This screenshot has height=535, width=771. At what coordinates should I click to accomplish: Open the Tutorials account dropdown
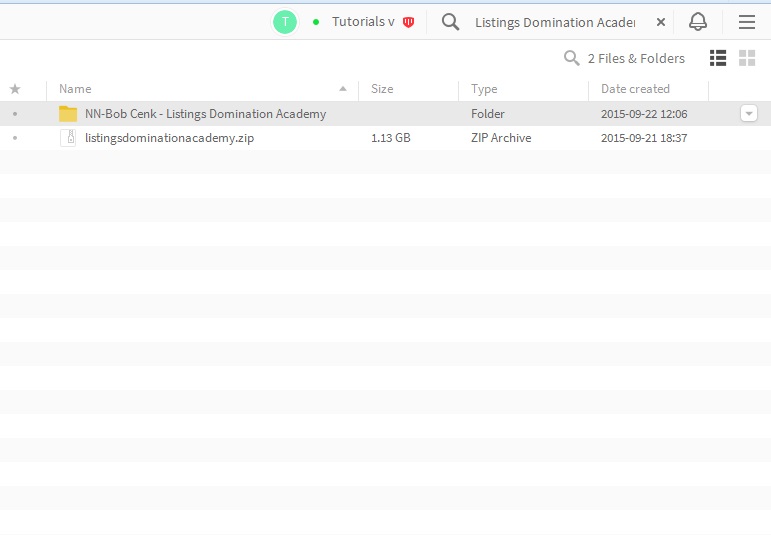tap(363, 22)
